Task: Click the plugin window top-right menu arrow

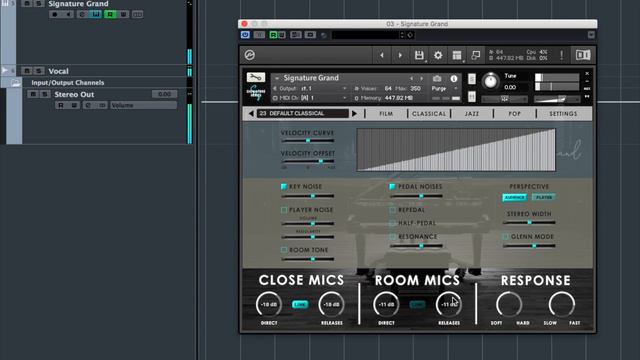Action: 591,35
